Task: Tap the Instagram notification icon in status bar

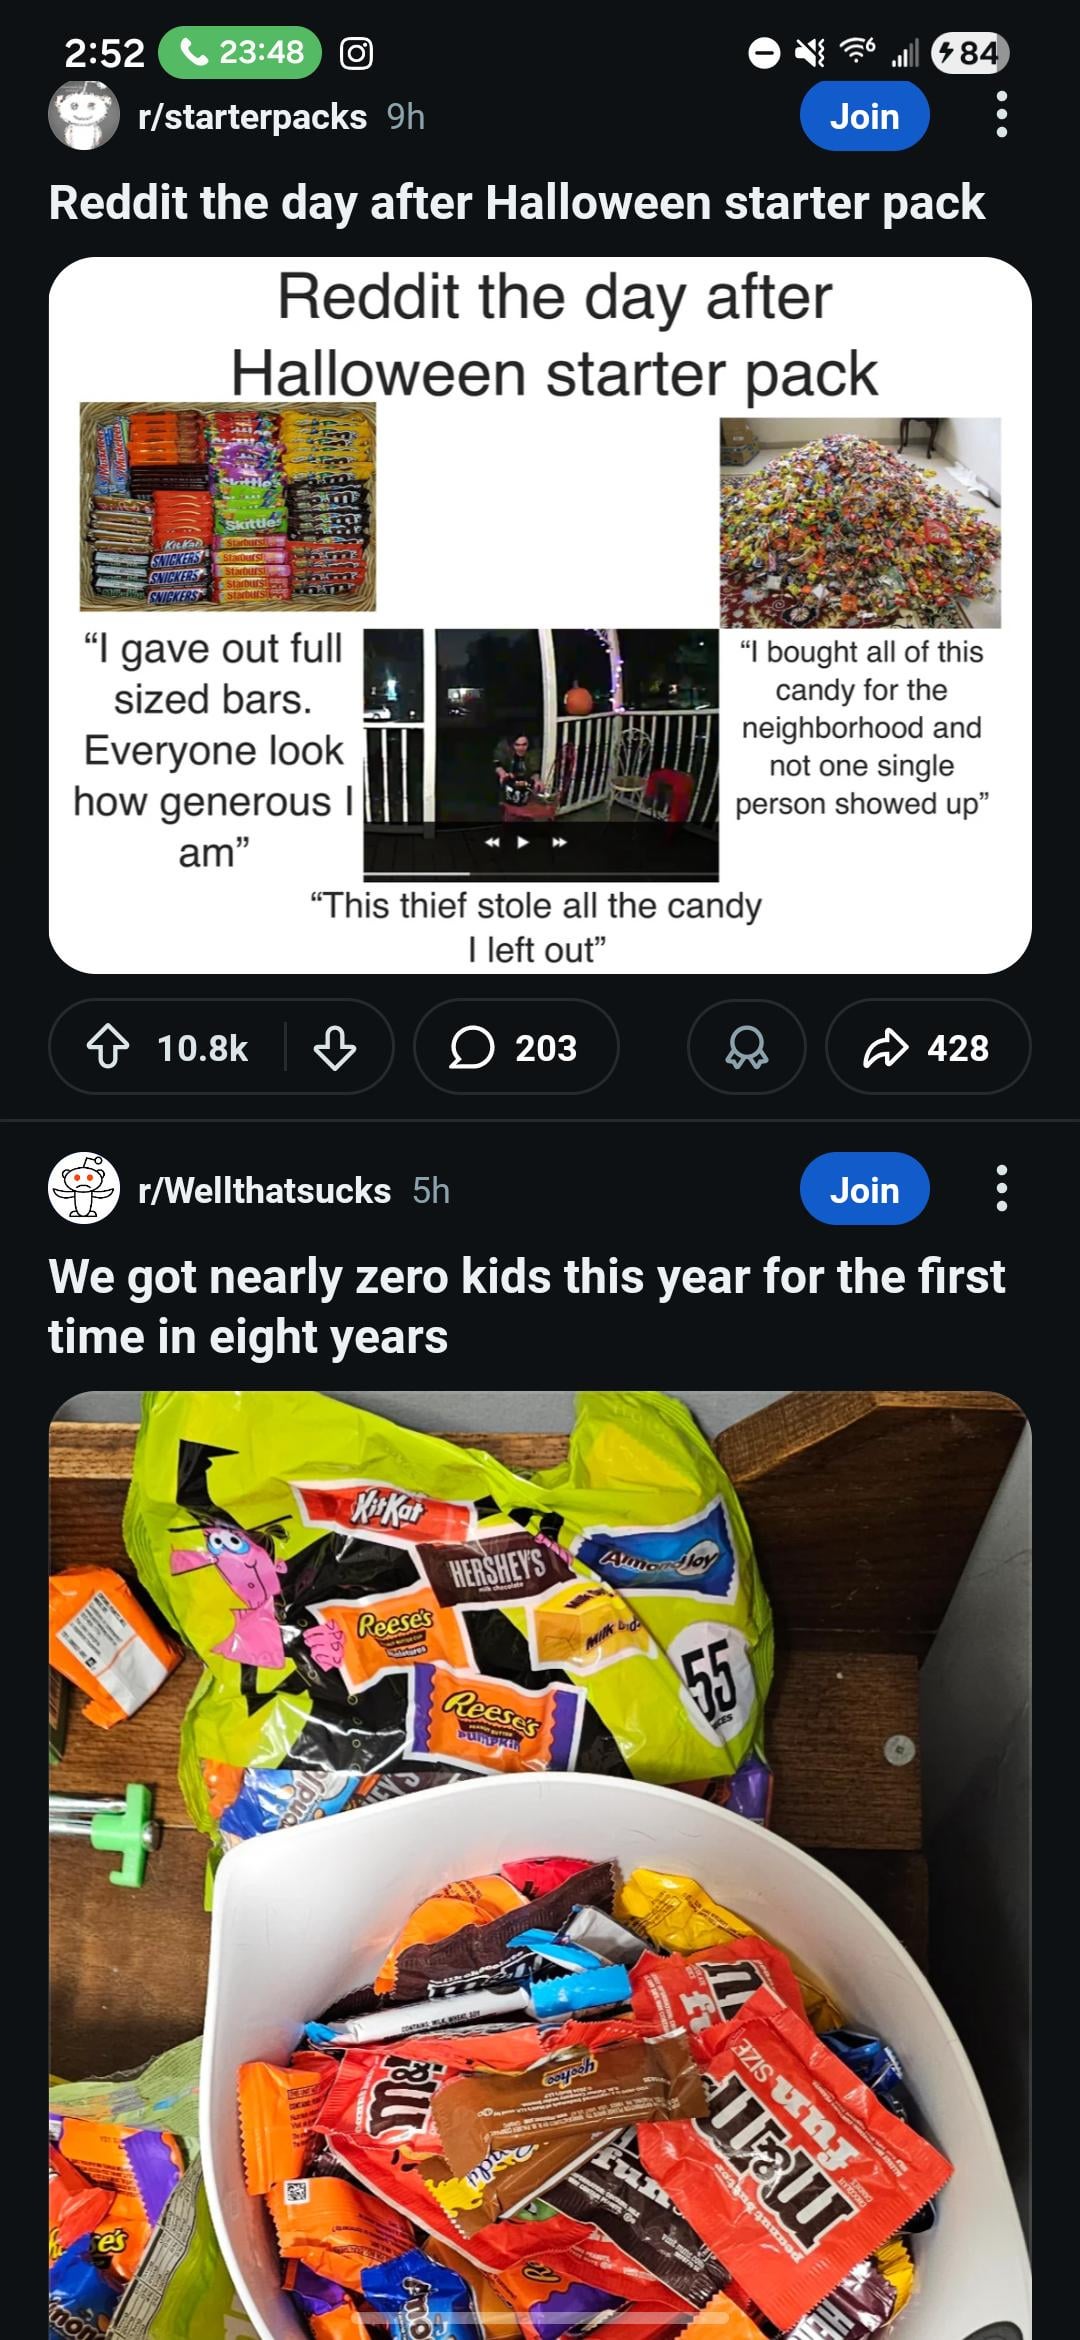Action: pos(357,53)
